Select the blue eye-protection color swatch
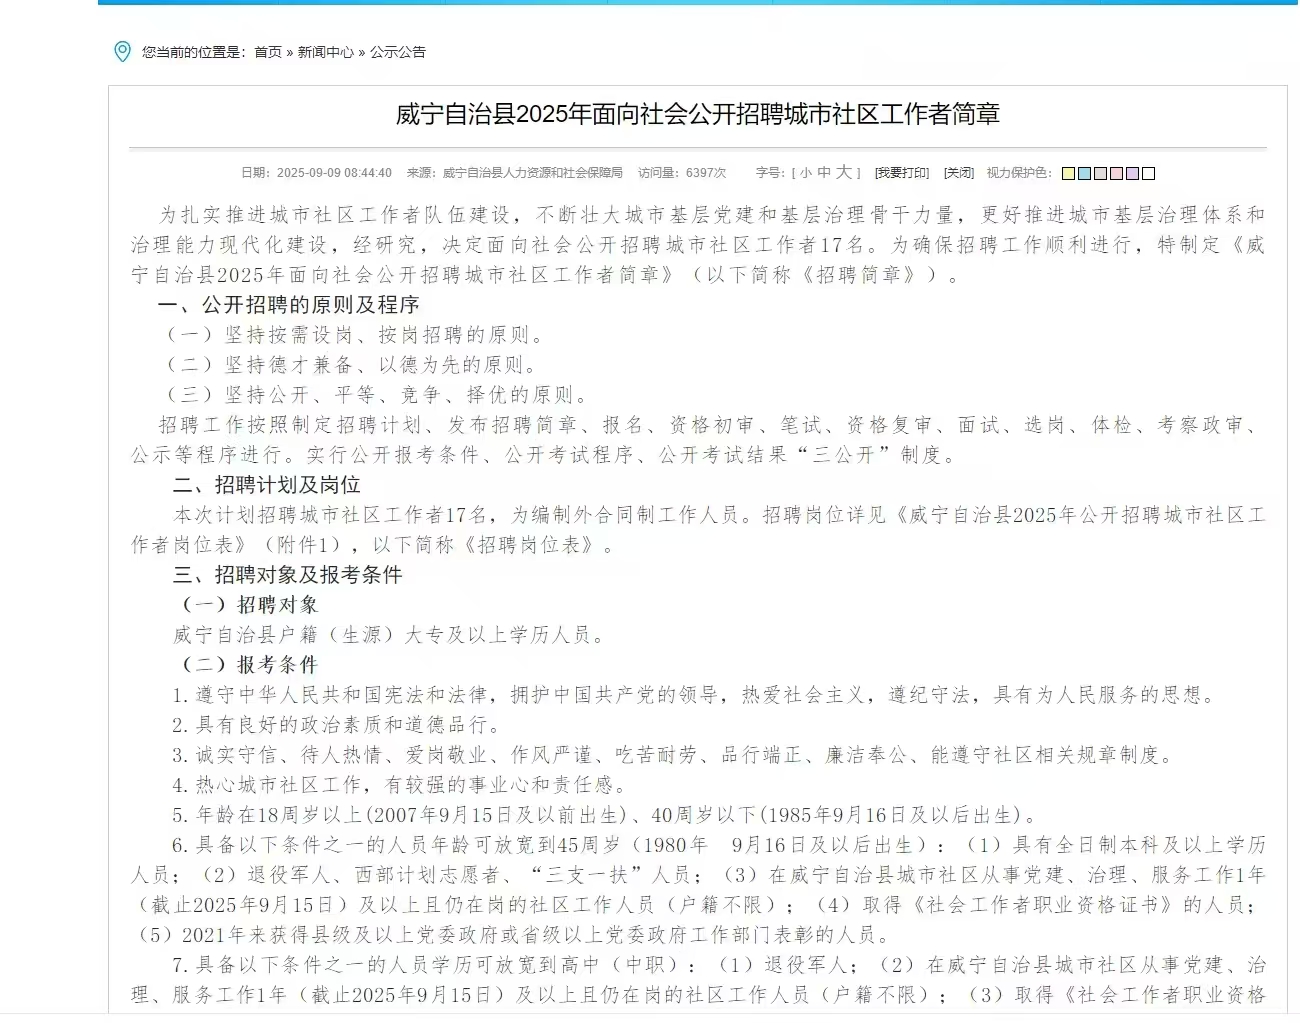The image size is (1300, 1023). click(x=1084, y=173)
